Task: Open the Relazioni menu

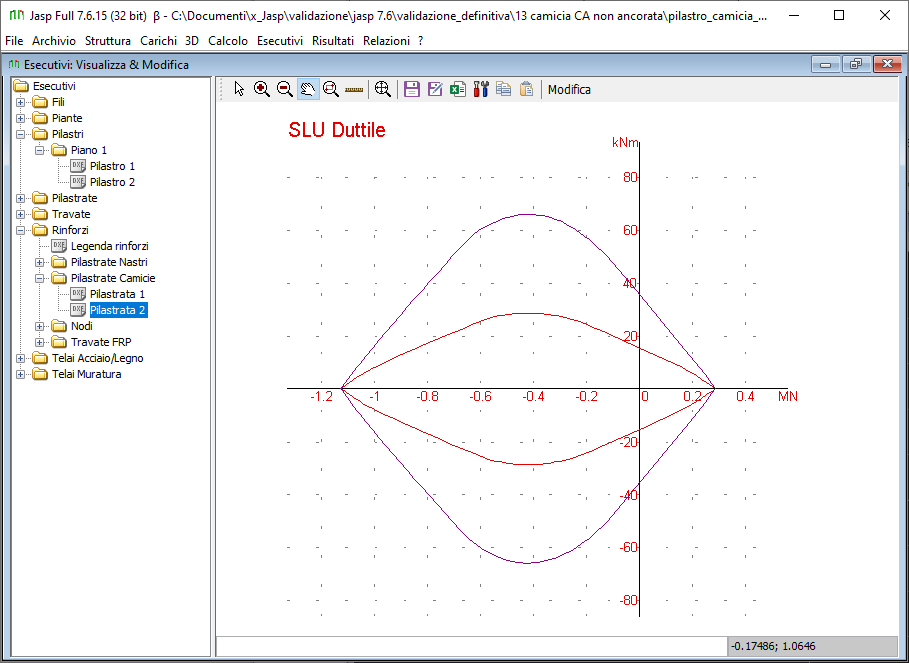Action: click(x=387, y=41)
